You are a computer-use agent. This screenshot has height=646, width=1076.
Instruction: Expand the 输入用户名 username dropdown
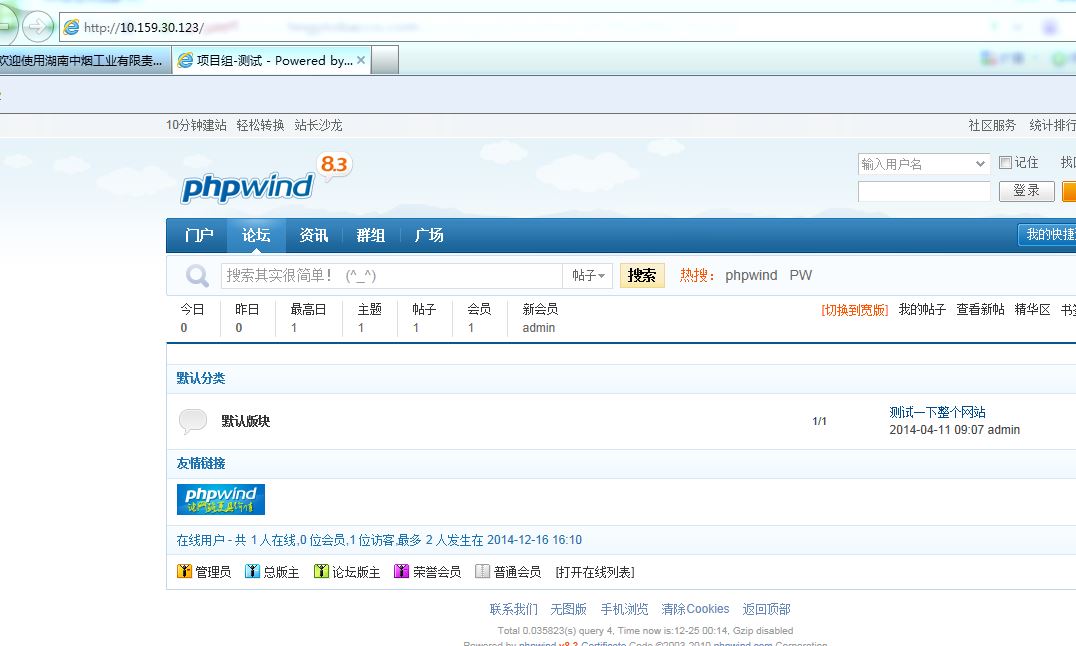click(x=981, y=164)
